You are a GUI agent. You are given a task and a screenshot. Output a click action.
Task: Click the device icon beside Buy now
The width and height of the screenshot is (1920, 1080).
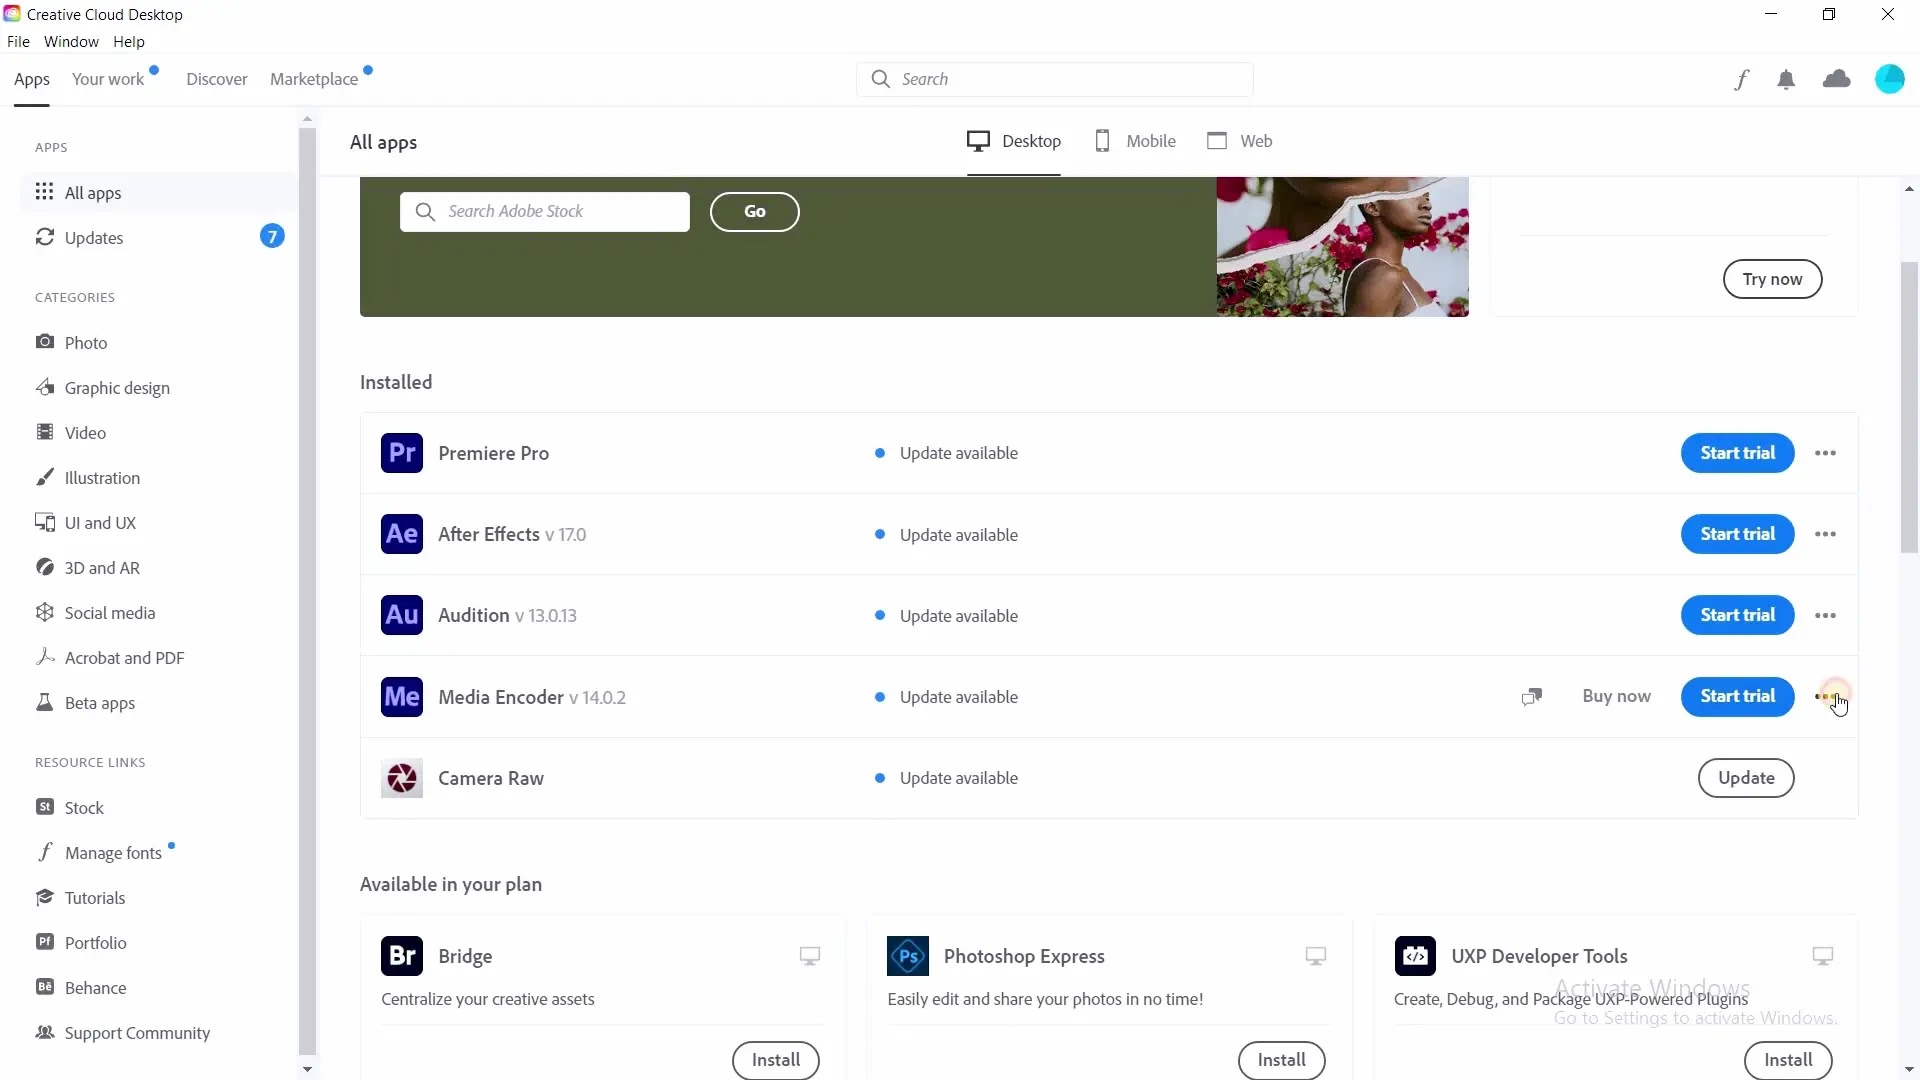pyautogui.click(x=1531, y=696)
